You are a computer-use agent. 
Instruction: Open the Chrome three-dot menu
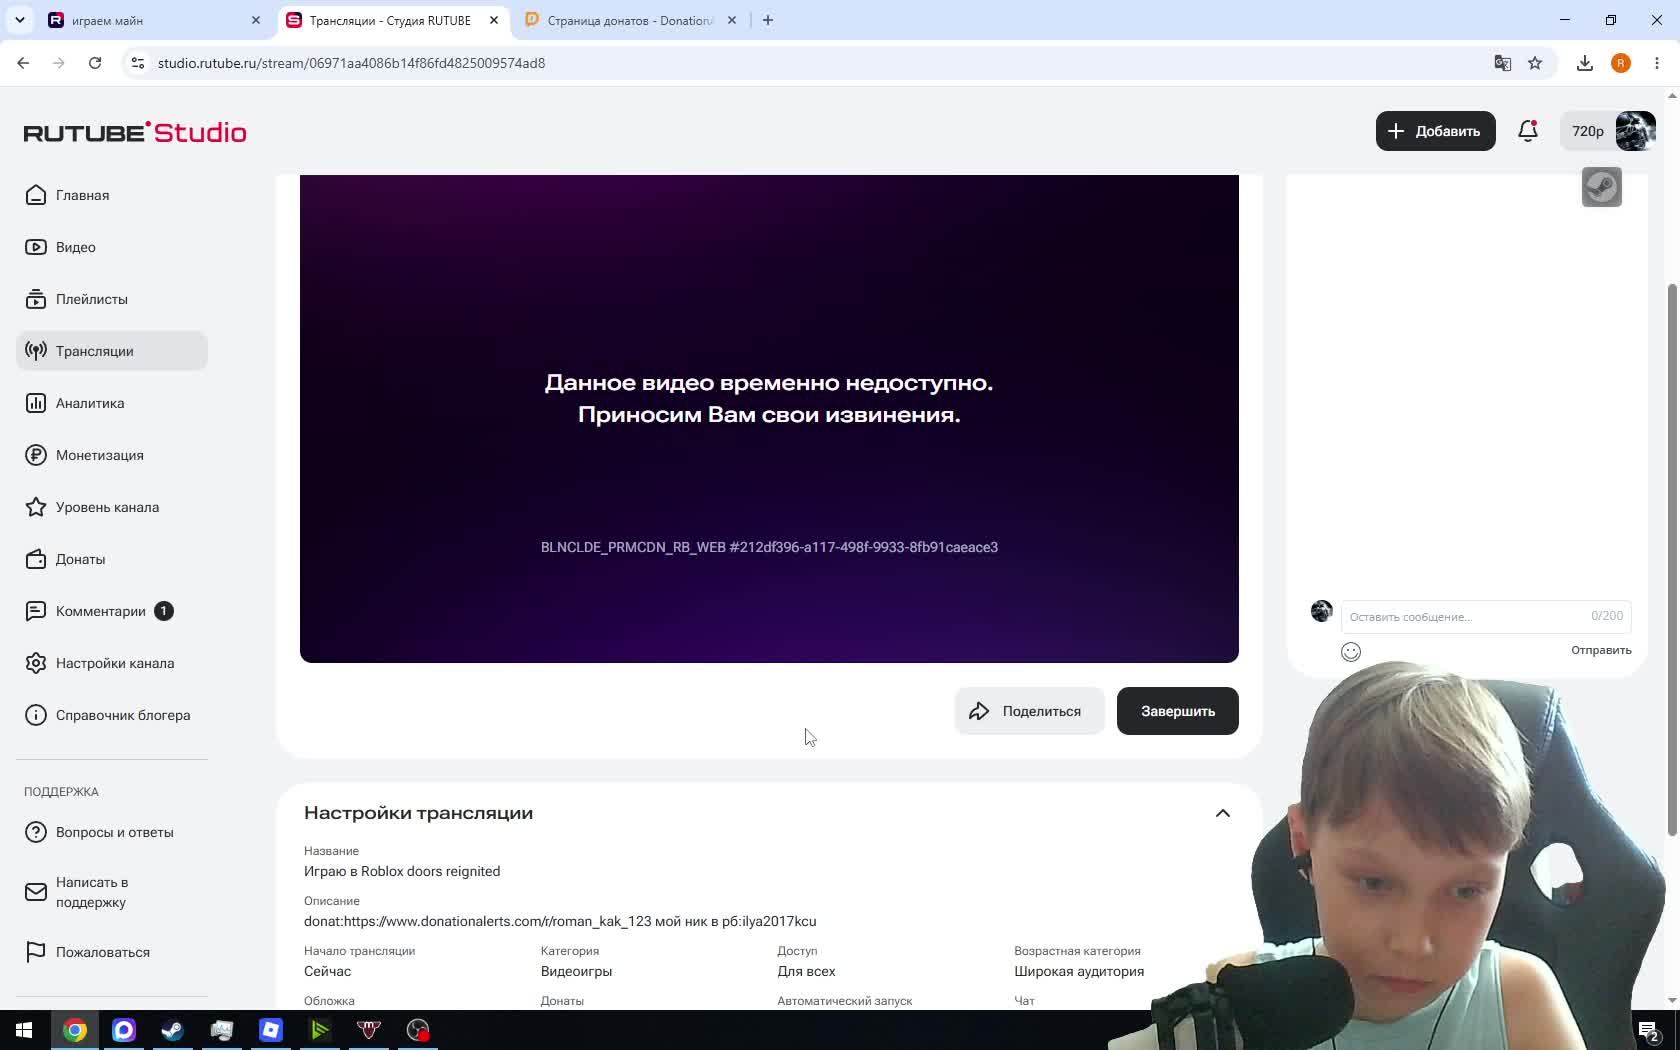[1657, 63]
